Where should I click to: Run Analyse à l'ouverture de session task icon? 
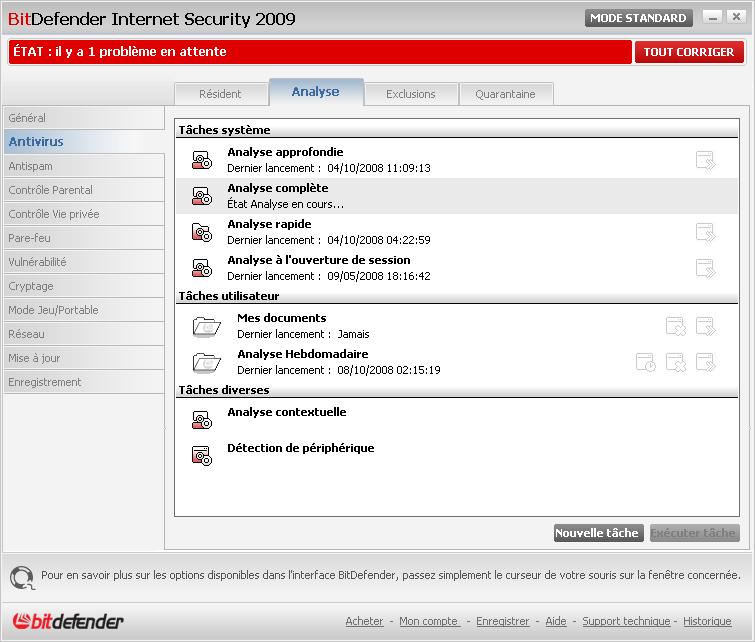[705, 268]
